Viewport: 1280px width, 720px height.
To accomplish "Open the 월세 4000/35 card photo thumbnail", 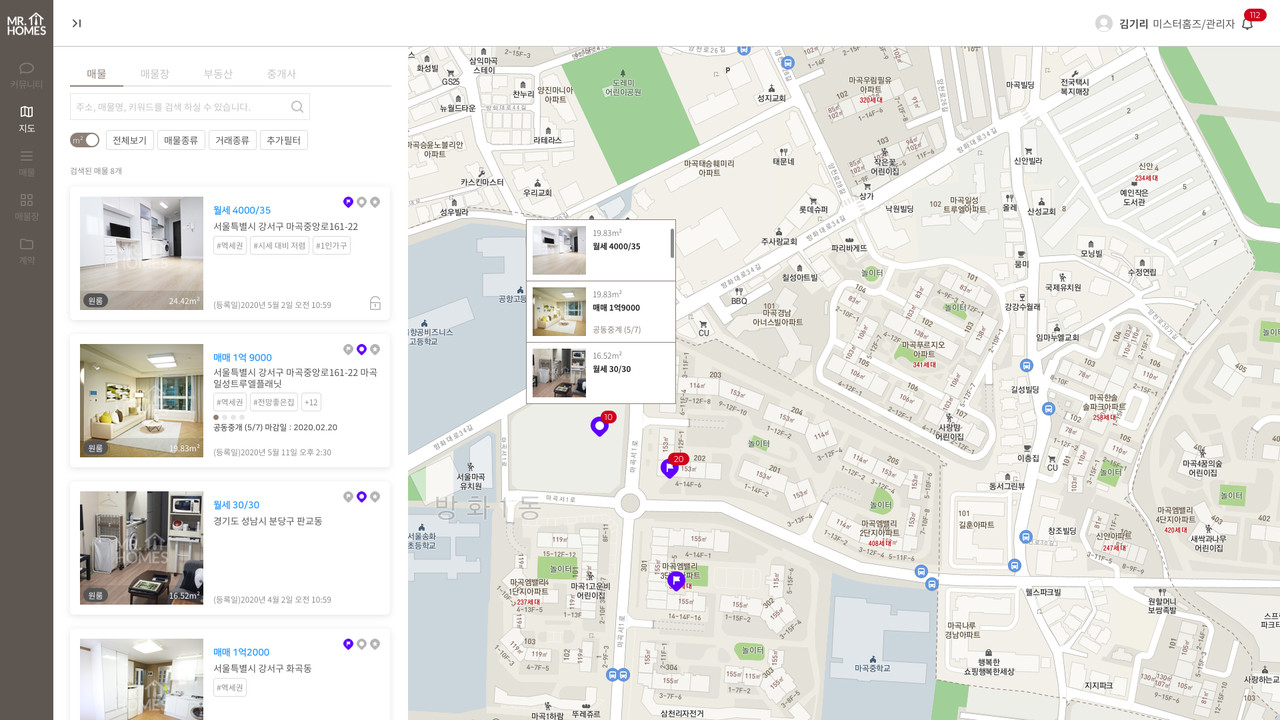I will [141, 253].
